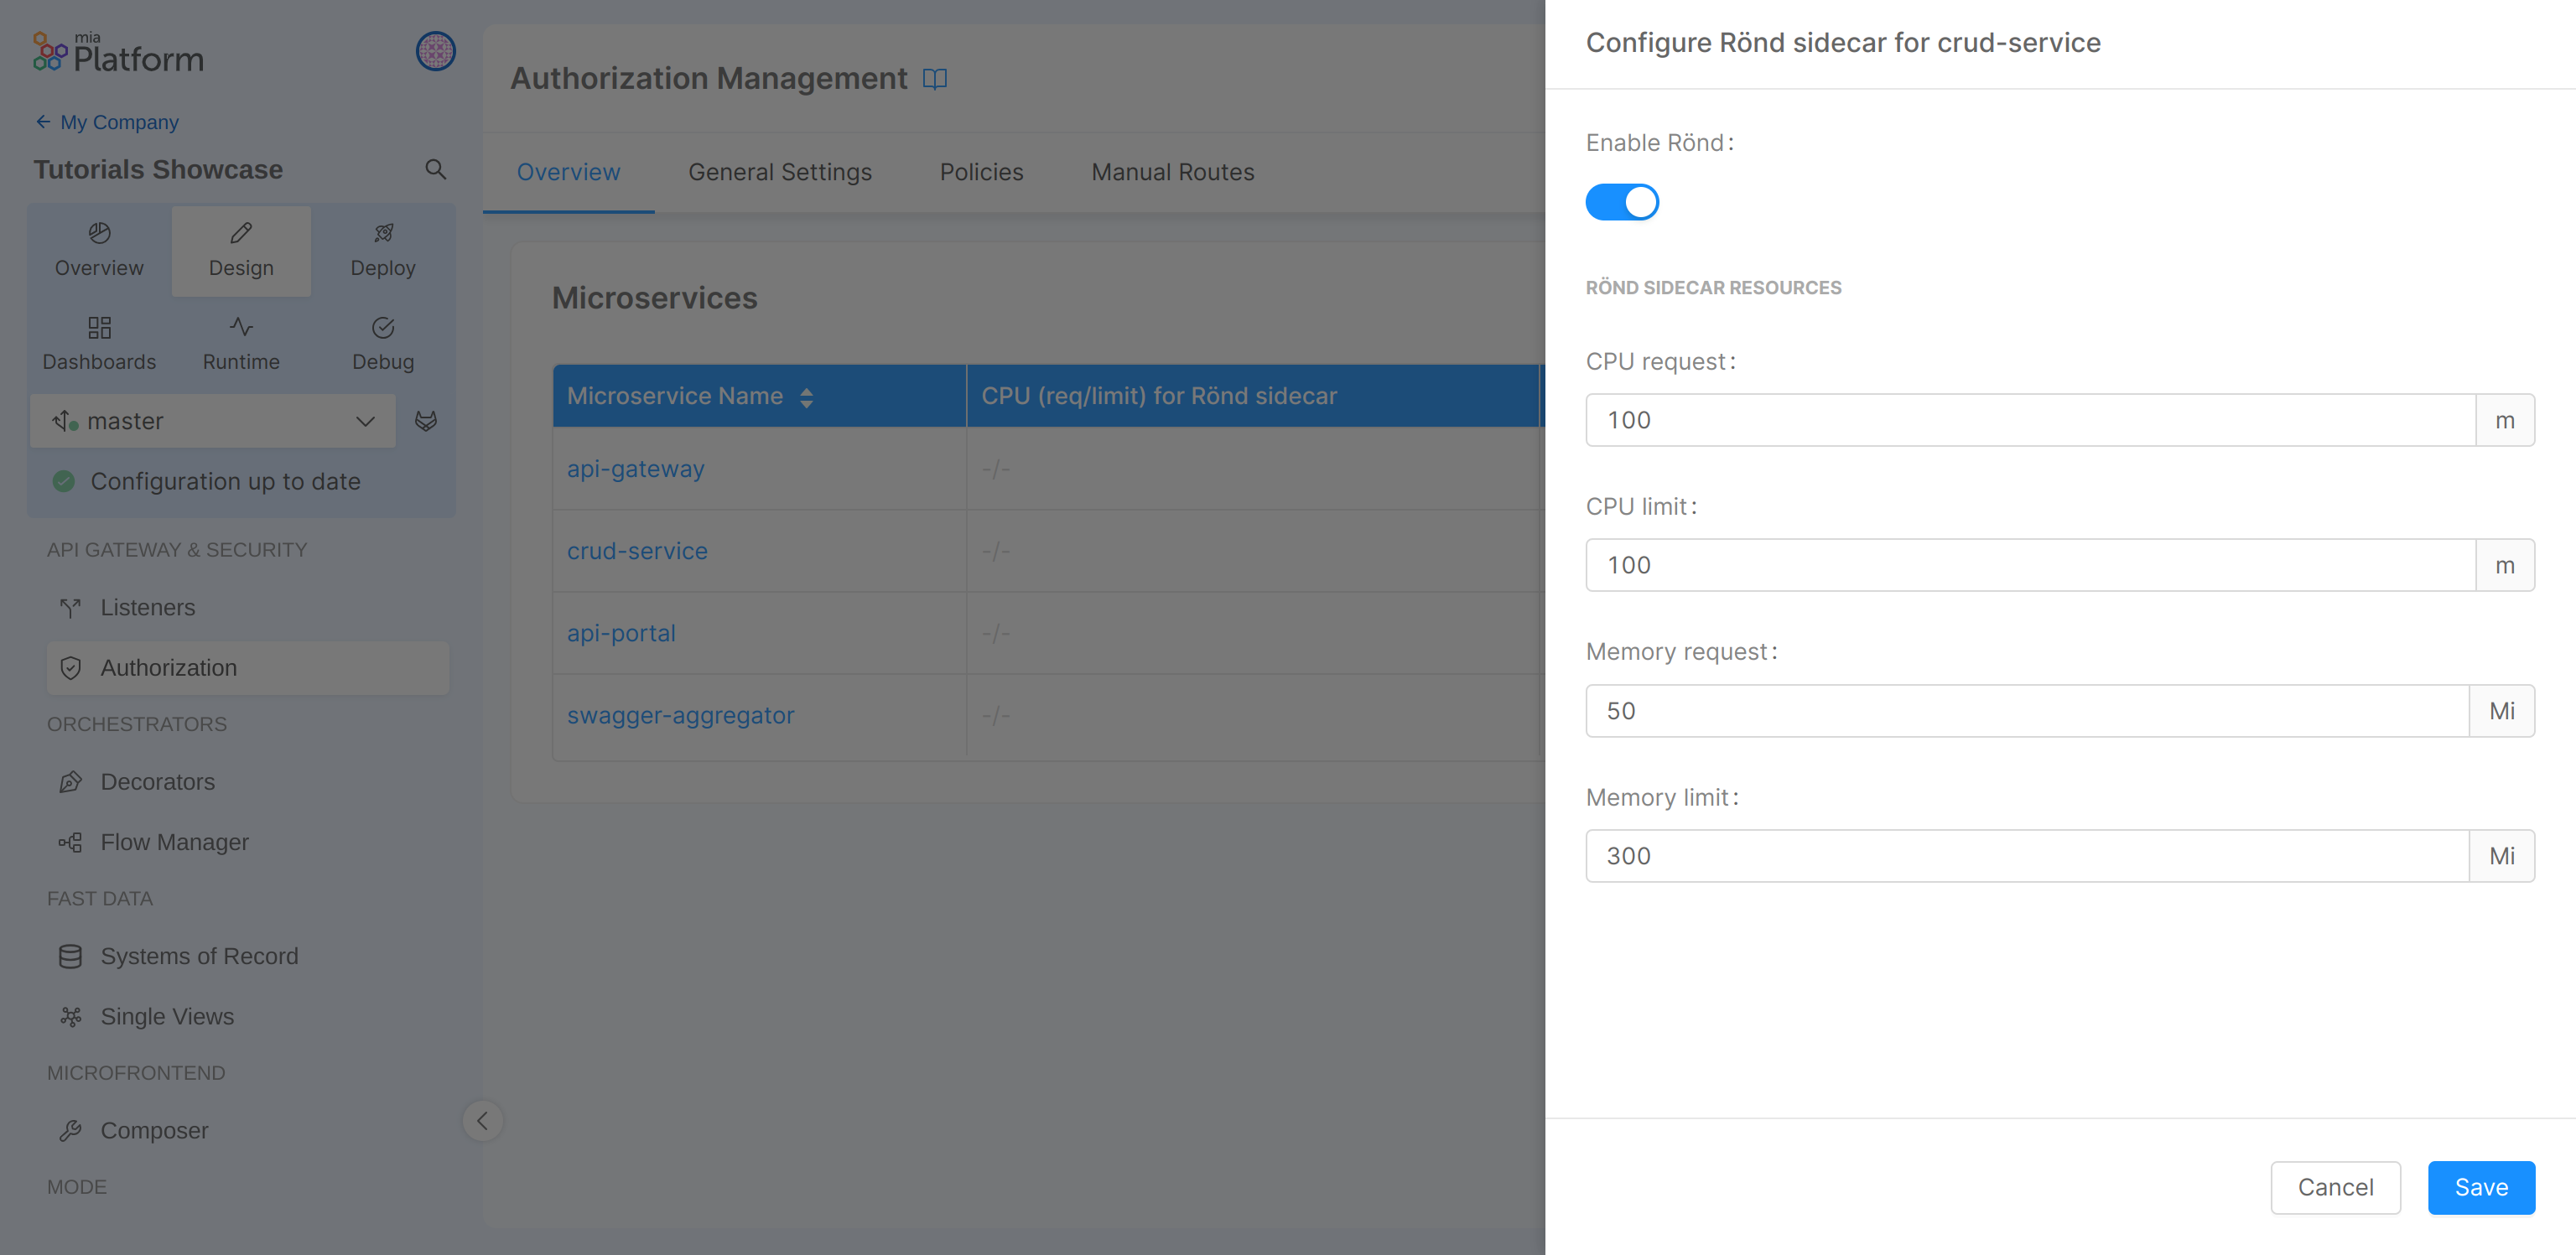Select the Design section icon
Image resolution: width=2576 pixels, height=1255 pixels.
pyautogui.click(x=240, y=233)
